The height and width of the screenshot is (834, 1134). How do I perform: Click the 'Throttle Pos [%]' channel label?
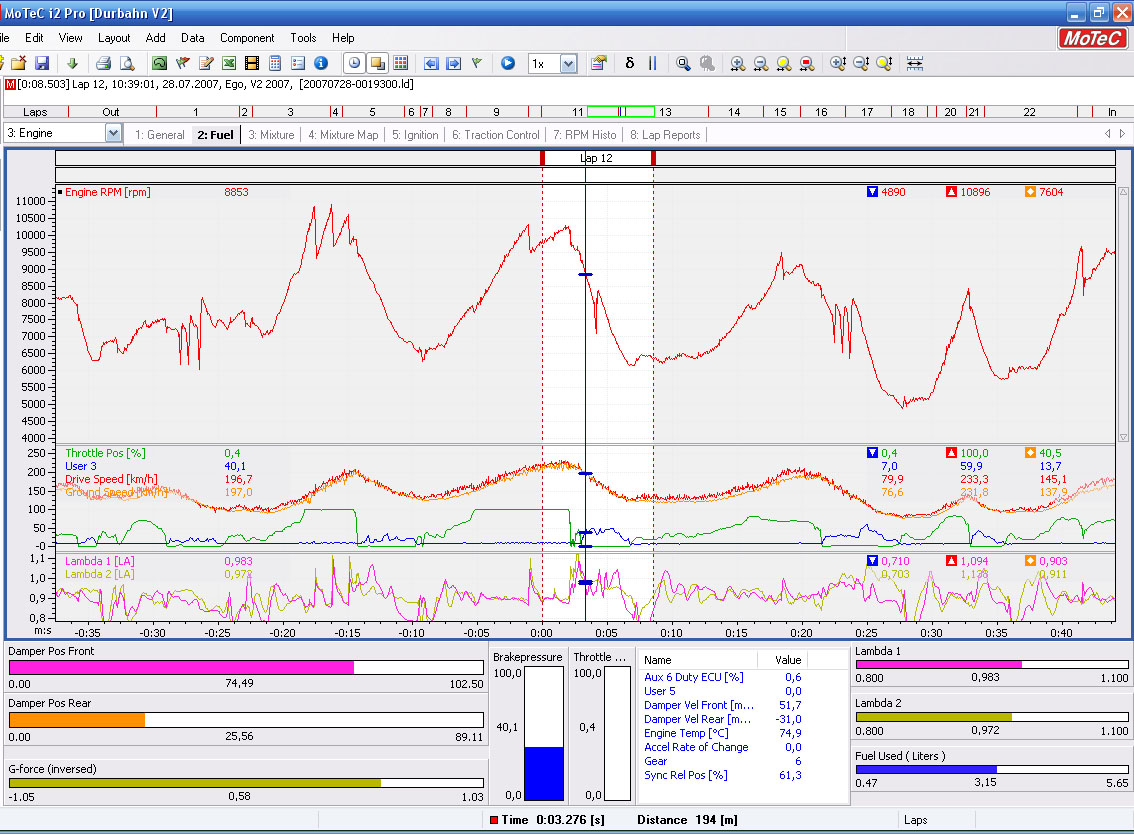click(x=105, y=454)
